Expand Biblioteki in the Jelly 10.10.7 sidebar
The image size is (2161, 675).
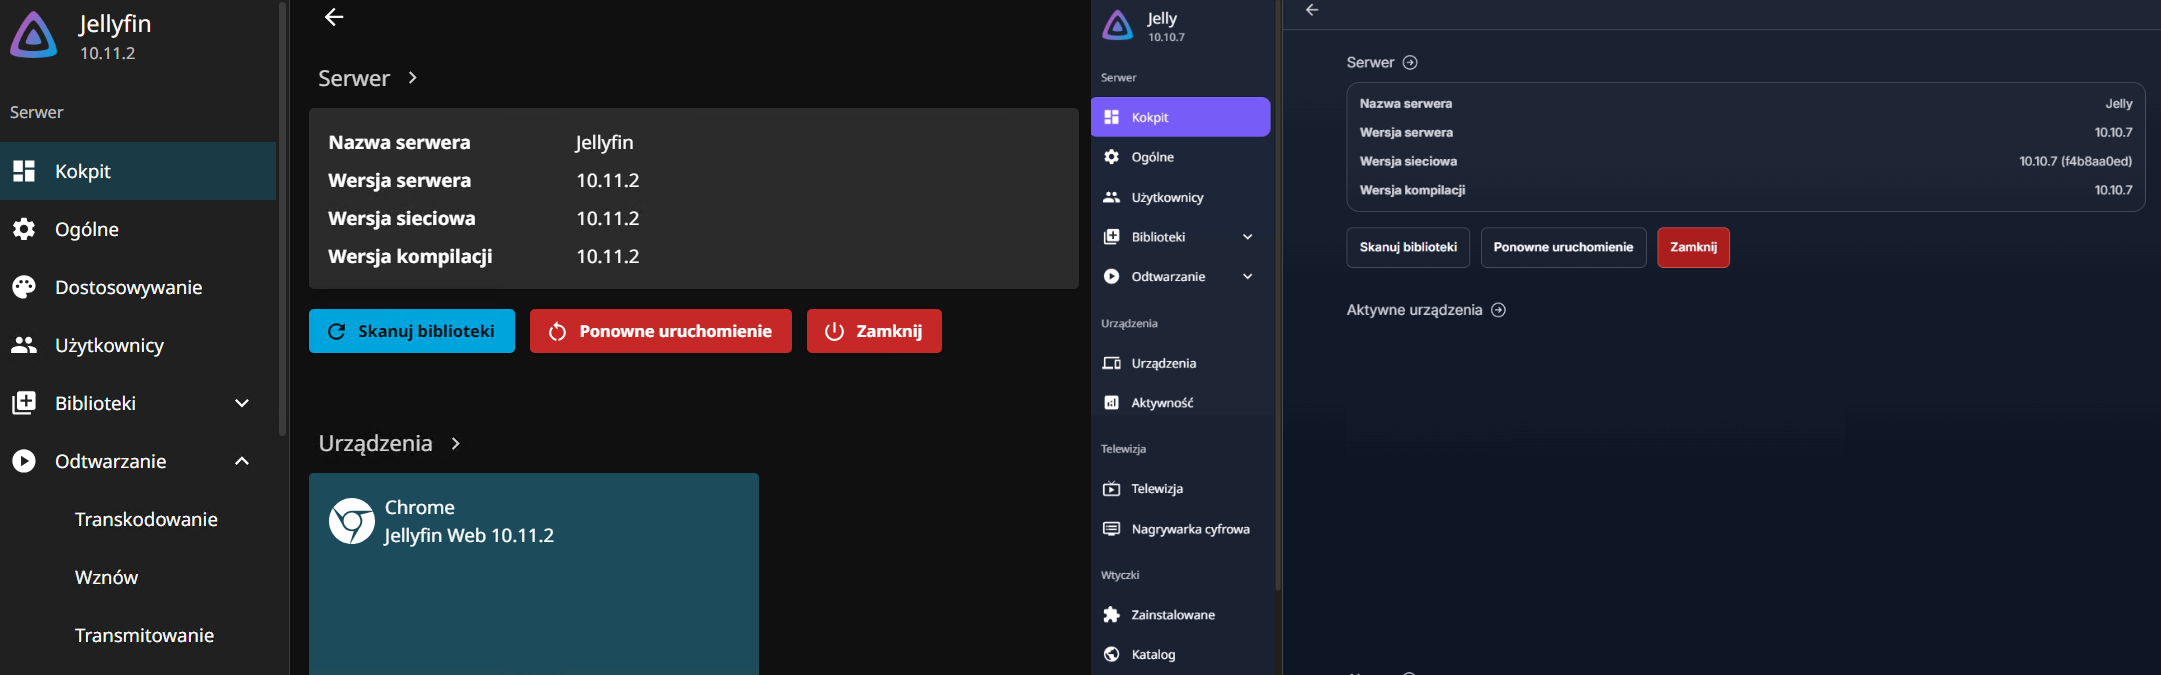1247,237
